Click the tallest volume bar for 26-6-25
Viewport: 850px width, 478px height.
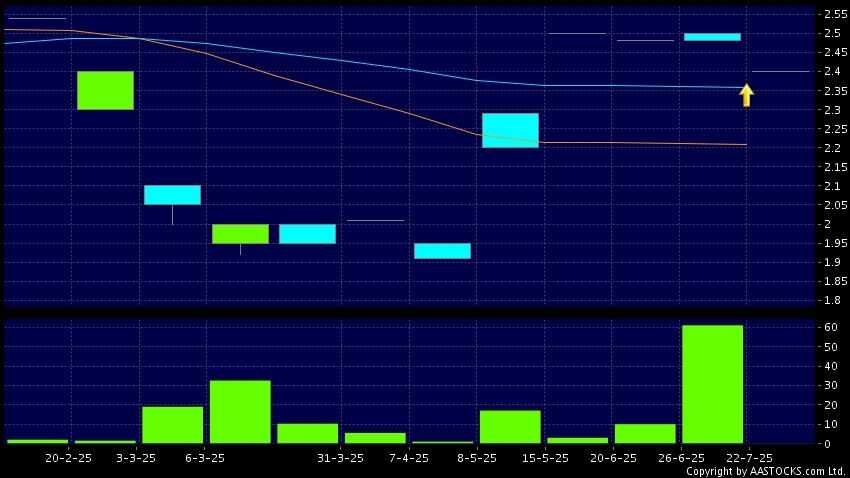tap(712, 384)
